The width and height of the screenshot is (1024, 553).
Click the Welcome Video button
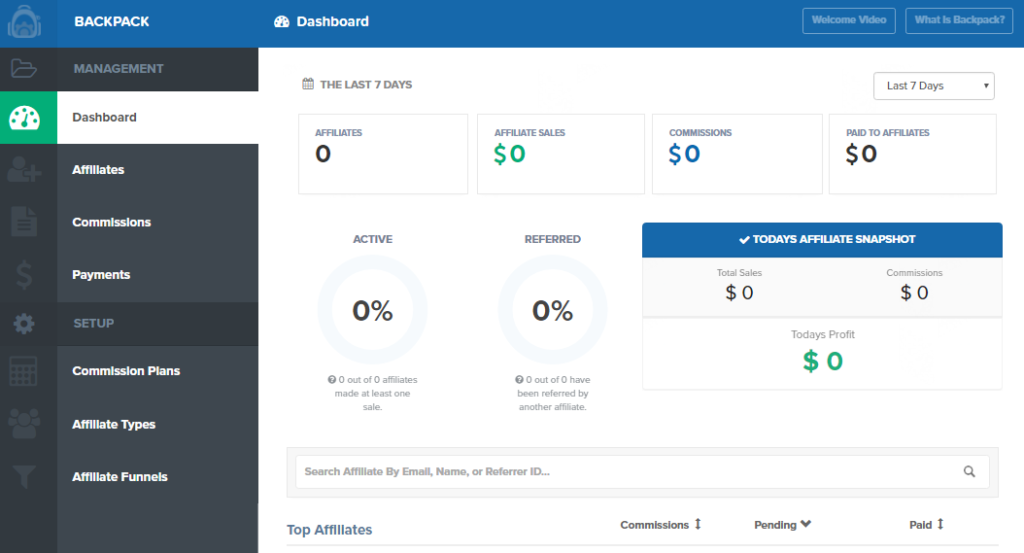(848, 20)
